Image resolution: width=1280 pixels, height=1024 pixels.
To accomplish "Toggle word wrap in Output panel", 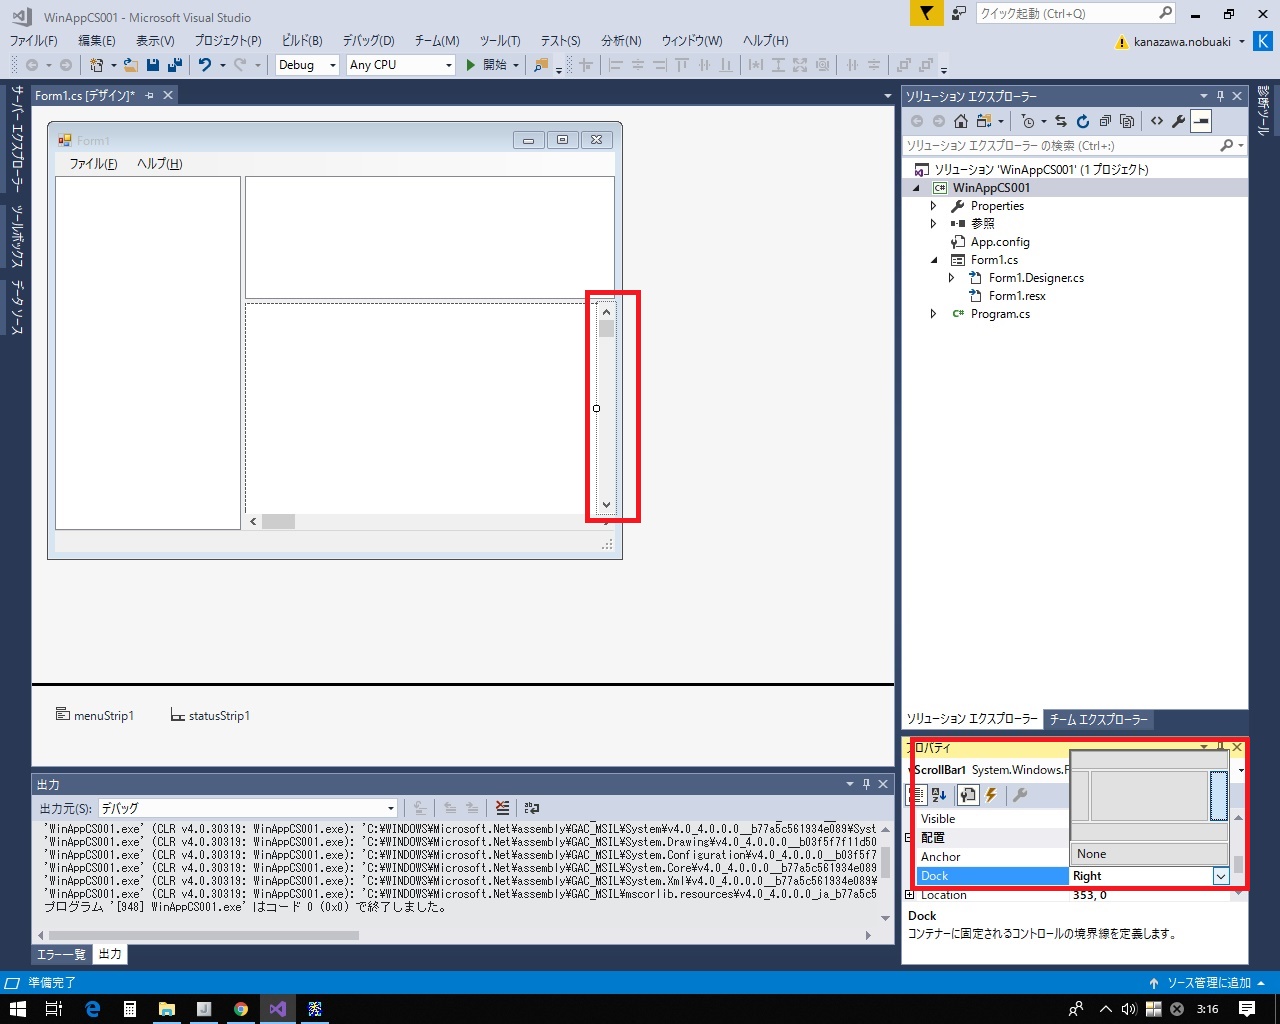I will click(532, 808).
